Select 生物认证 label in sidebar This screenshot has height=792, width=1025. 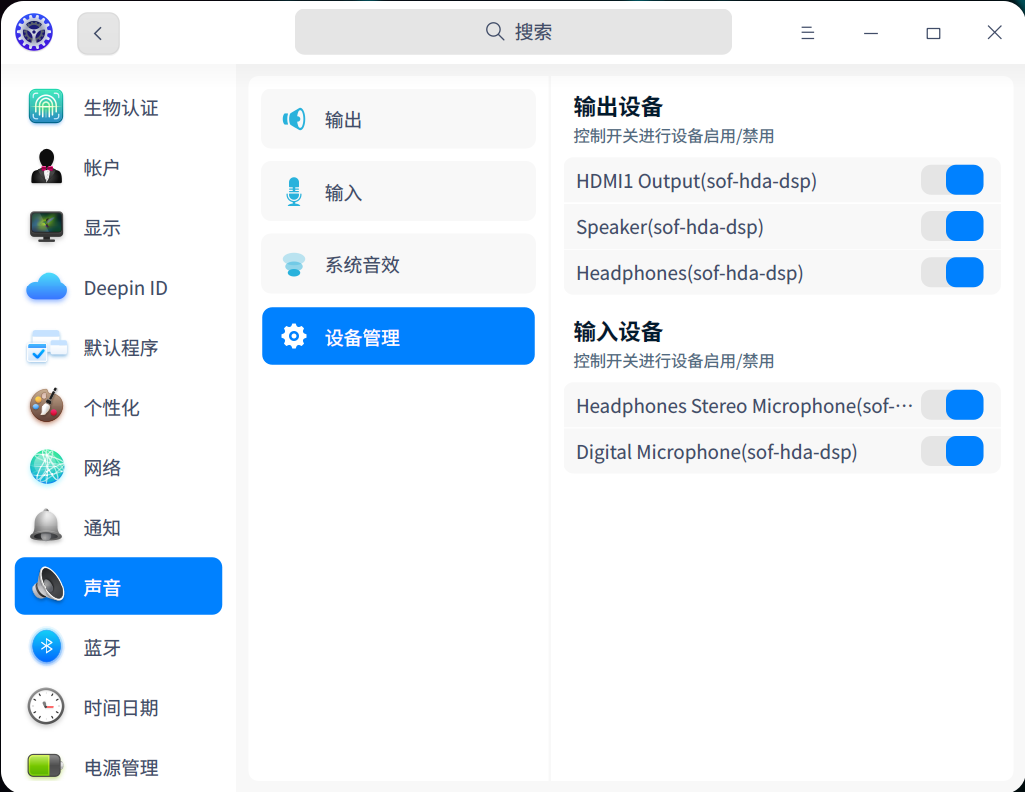[x=121, y=108]
